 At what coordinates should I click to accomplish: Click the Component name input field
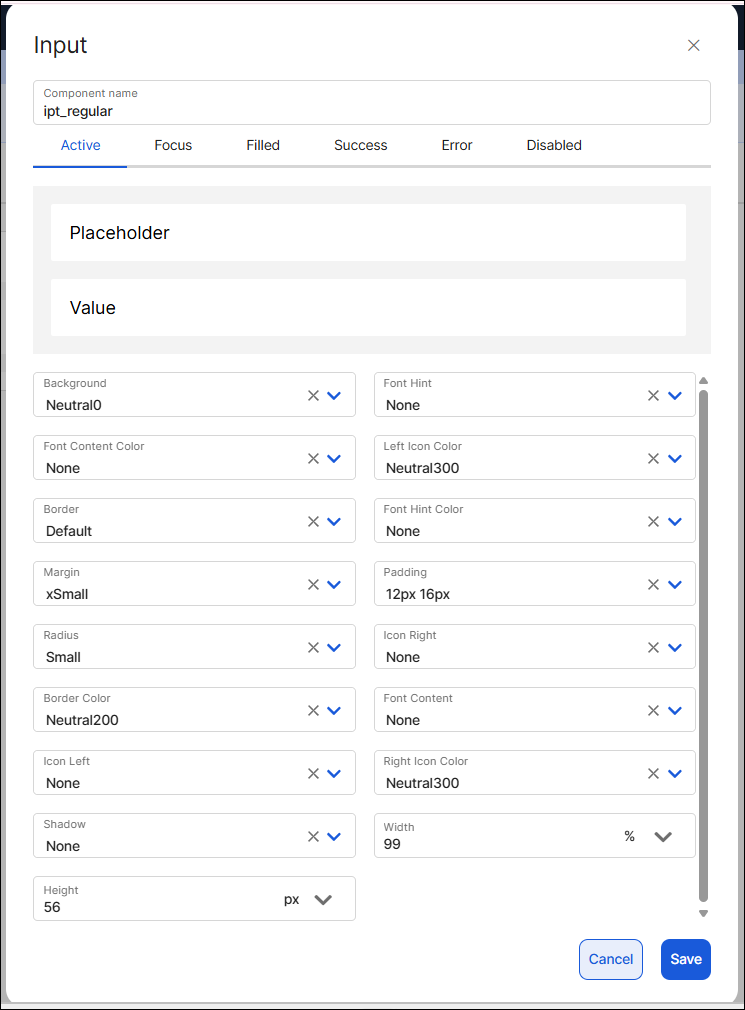point(371,110)
